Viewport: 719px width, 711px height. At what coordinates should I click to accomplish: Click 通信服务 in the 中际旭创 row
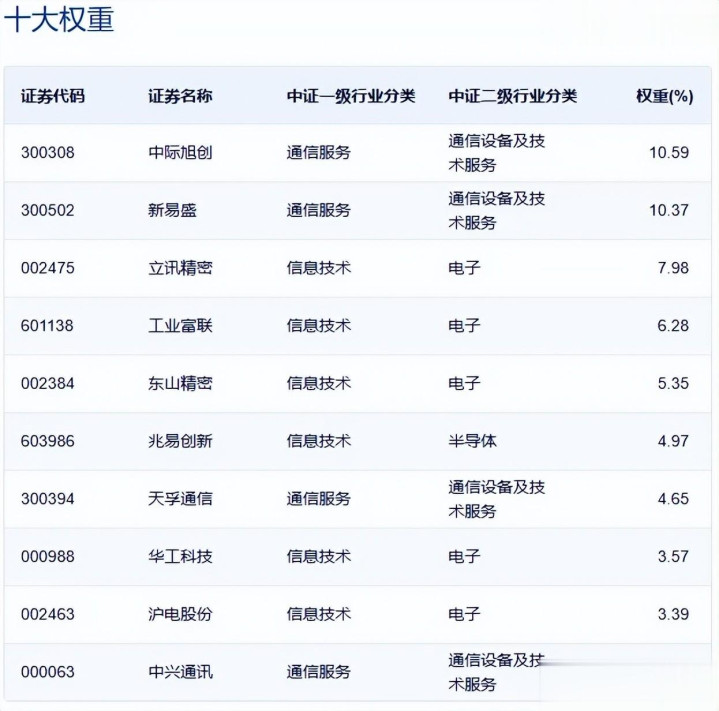point(319,152)
